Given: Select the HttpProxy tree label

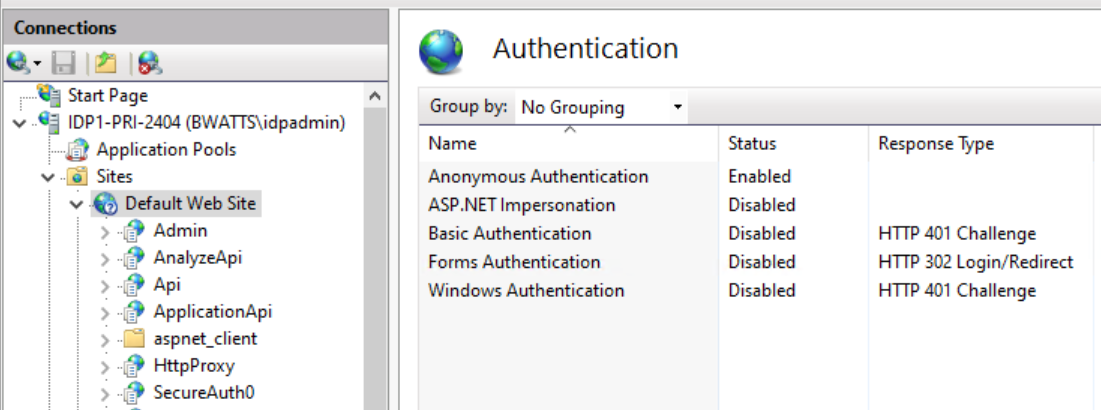Looking at the screenshot, I should [194, 366].
